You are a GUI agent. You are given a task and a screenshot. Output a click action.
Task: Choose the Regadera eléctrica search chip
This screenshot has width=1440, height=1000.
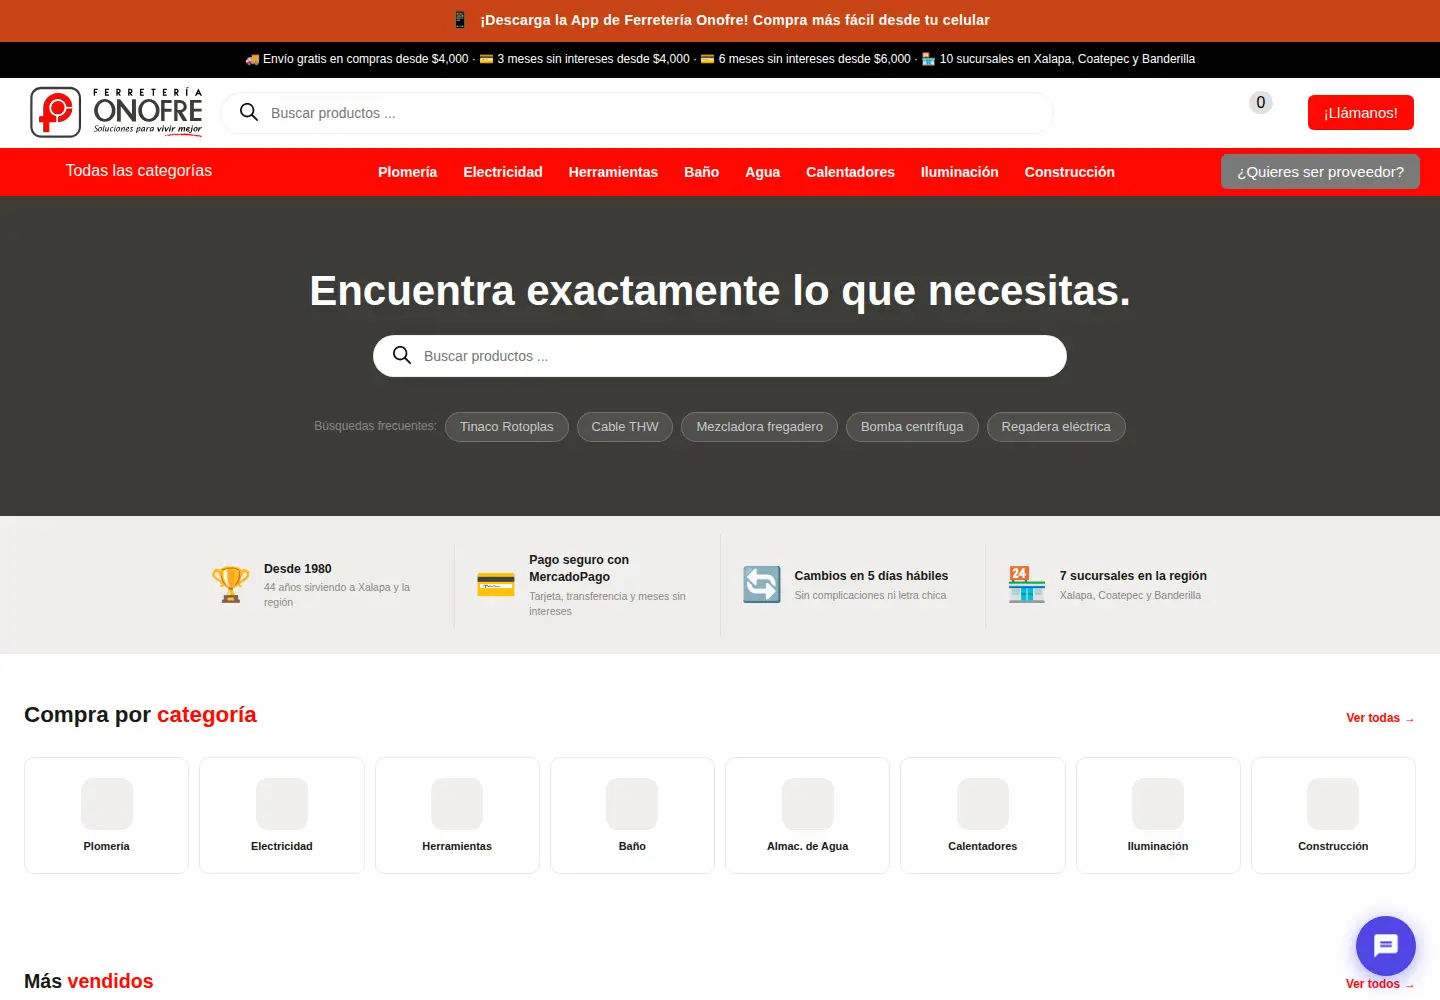[x=1056, y=427]
